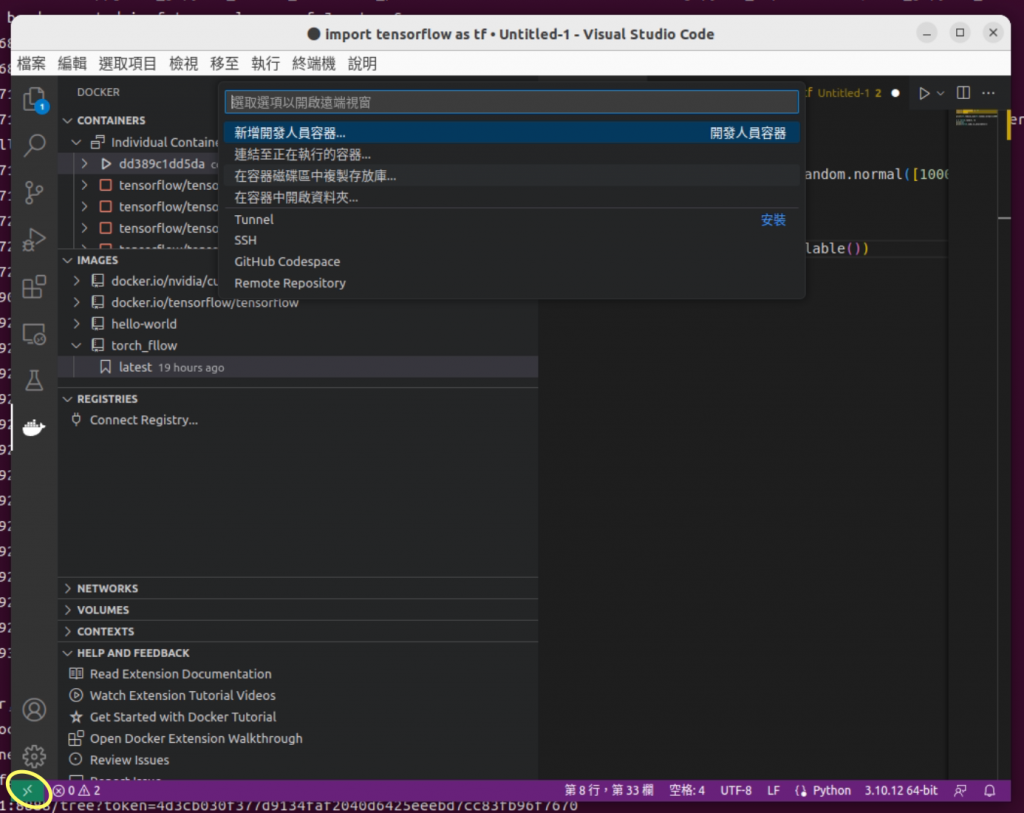Viewport: 1024px width, 813px height.
Task: Choose 連結至正在執行的容器... option
Action: (511, 155)
